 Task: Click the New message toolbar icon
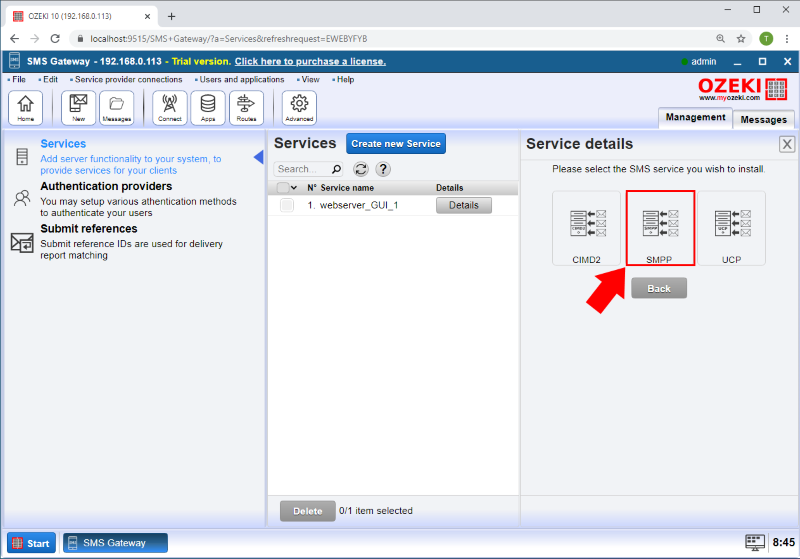click(x=78, y=108)
